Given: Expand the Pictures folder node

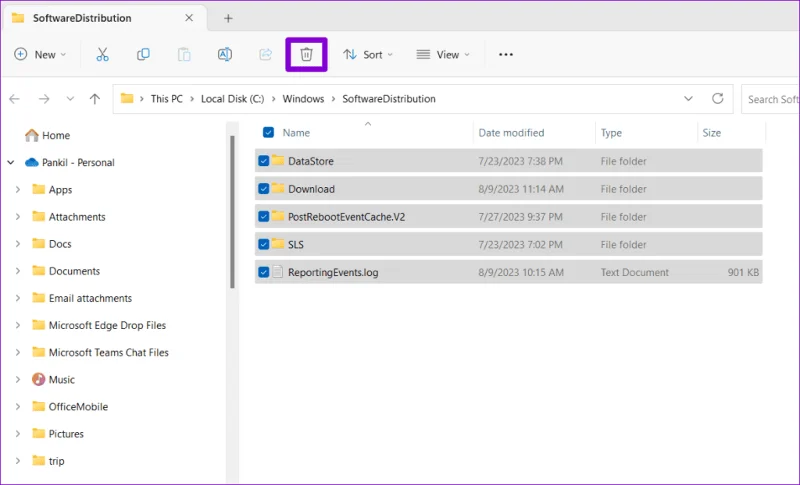Looking at the screenshot, I should coord(18,433).
